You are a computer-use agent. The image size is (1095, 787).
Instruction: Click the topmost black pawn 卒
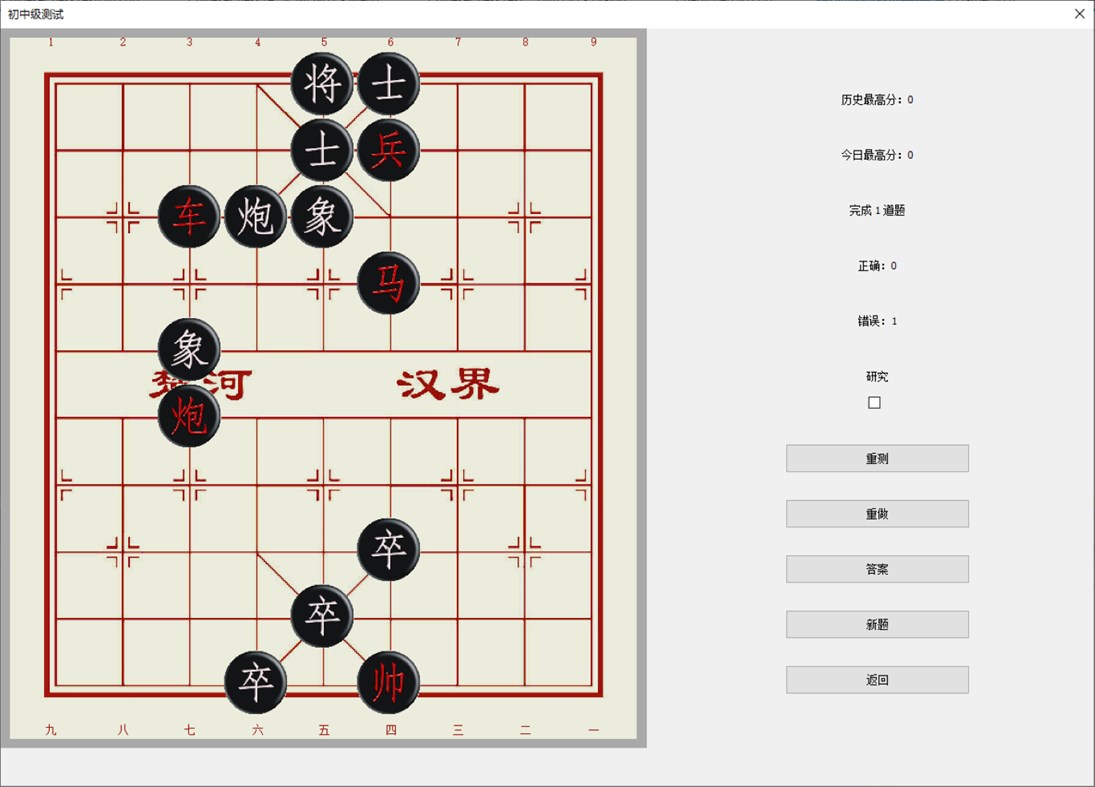(x=389, y=551)
